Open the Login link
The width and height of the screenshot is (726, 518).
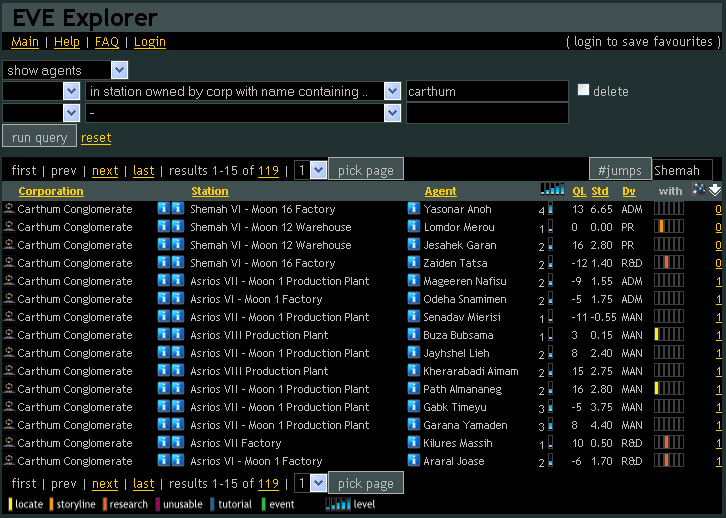pos(150,42)
